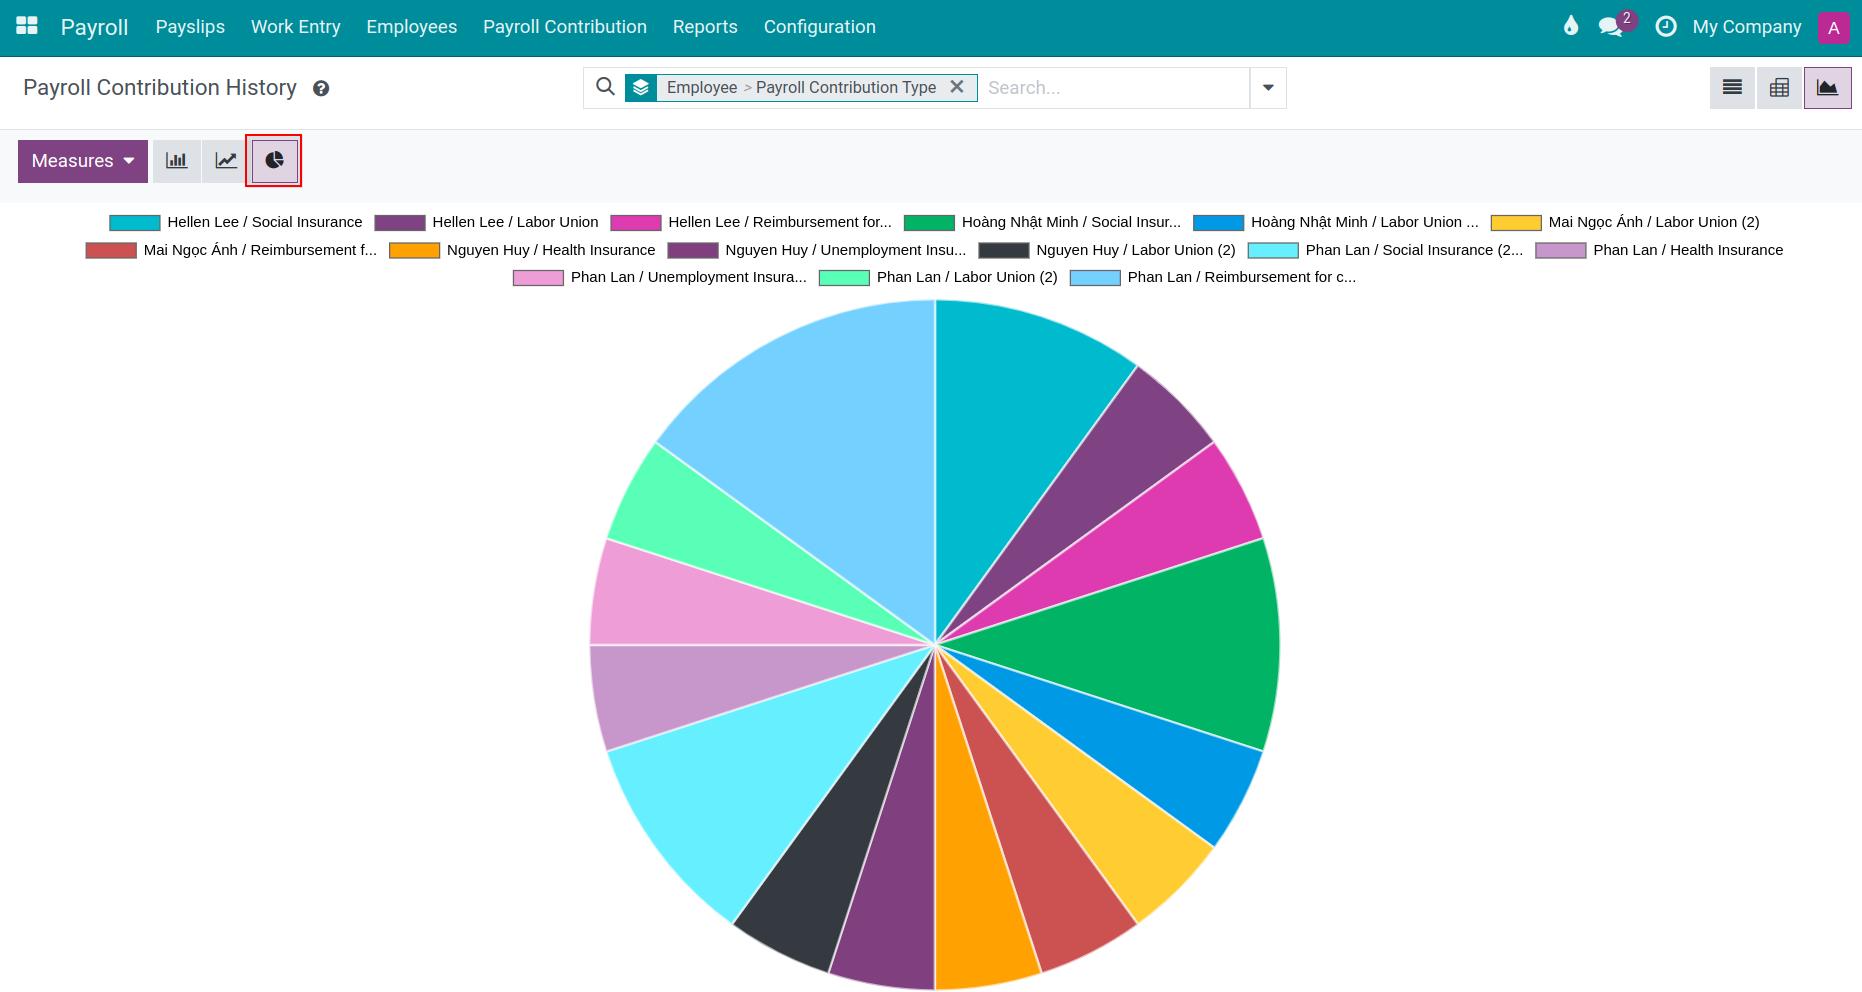The height and width of the screenshot is (992, 1862).
Task: Switch to the pivot table view
Action: 1779,87
